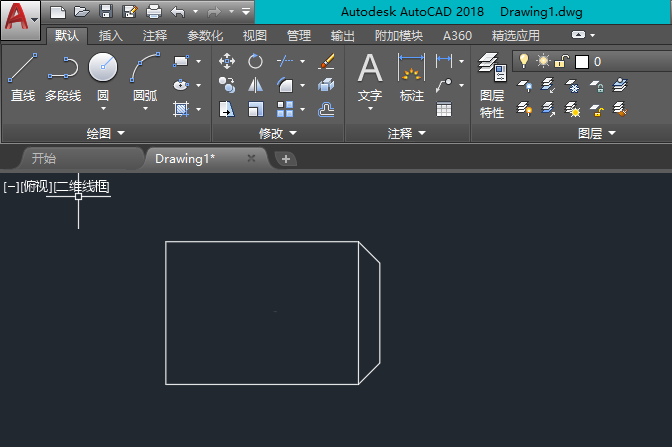The width and height of the screenshot is (672, 447).
Task: Toggle the lock padlock for layer 0
Action: (x=562, y=61)
